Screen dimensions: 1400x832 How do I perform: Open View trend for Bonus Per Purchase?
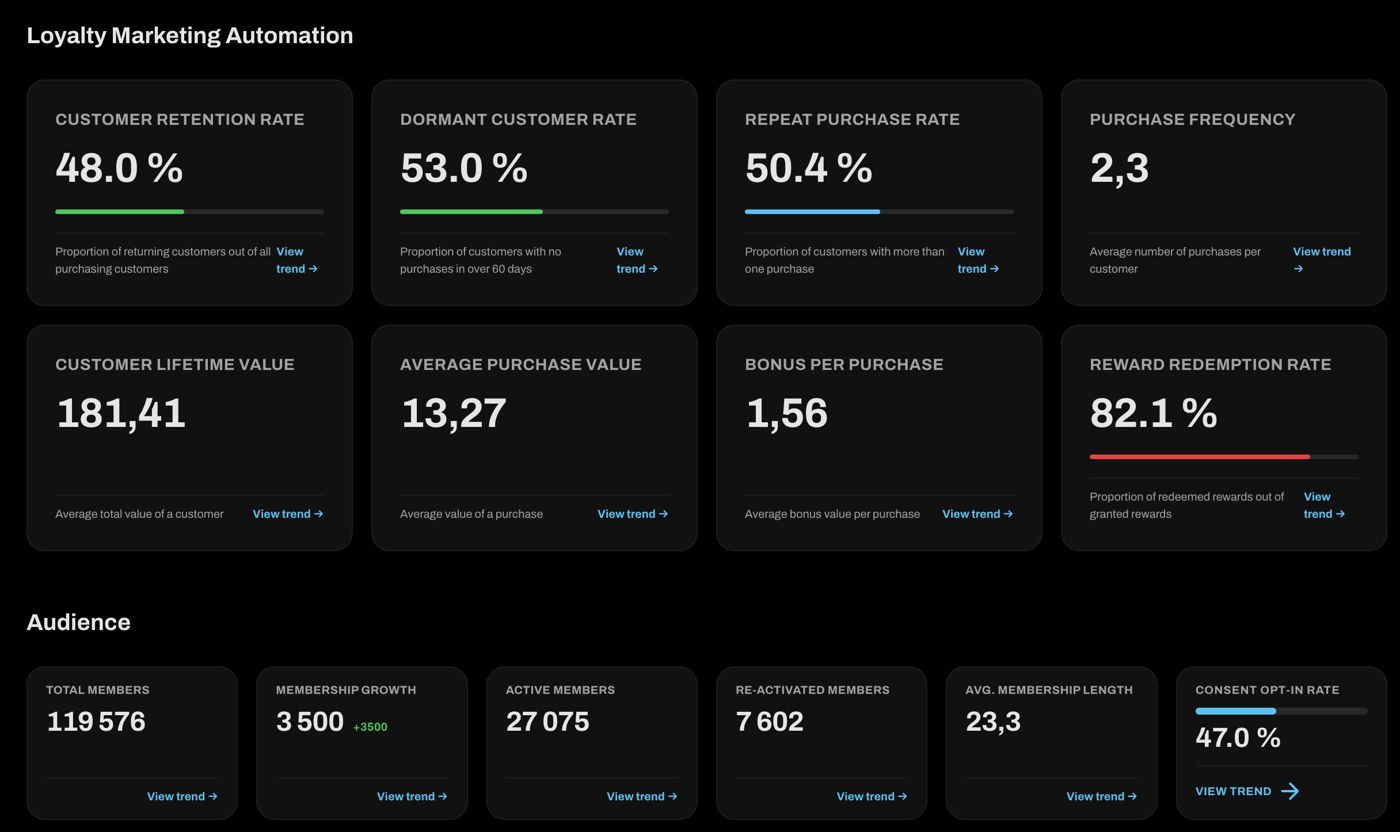[x=978, y=514]
